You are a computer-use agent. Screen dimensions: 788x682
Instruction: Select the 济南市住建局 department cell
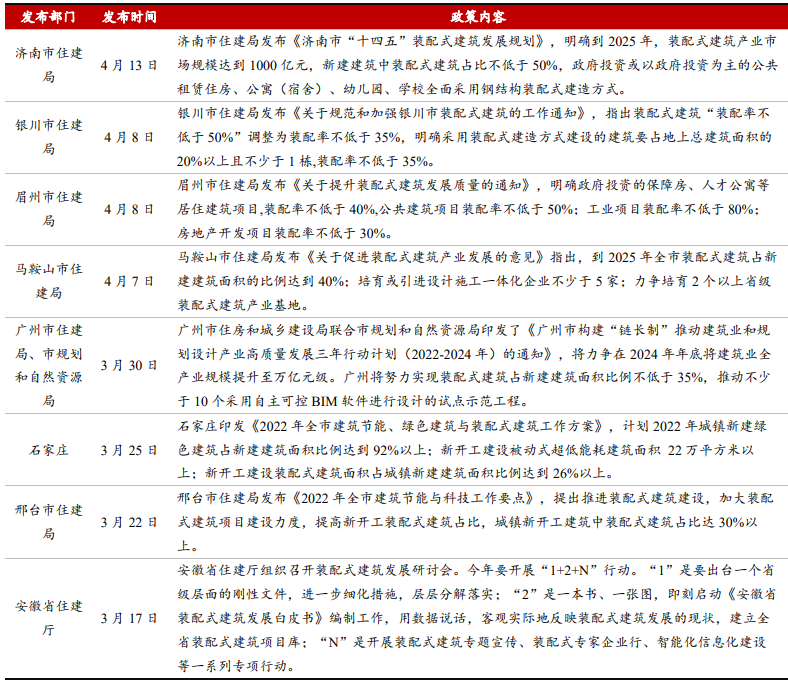click(48, 64)
